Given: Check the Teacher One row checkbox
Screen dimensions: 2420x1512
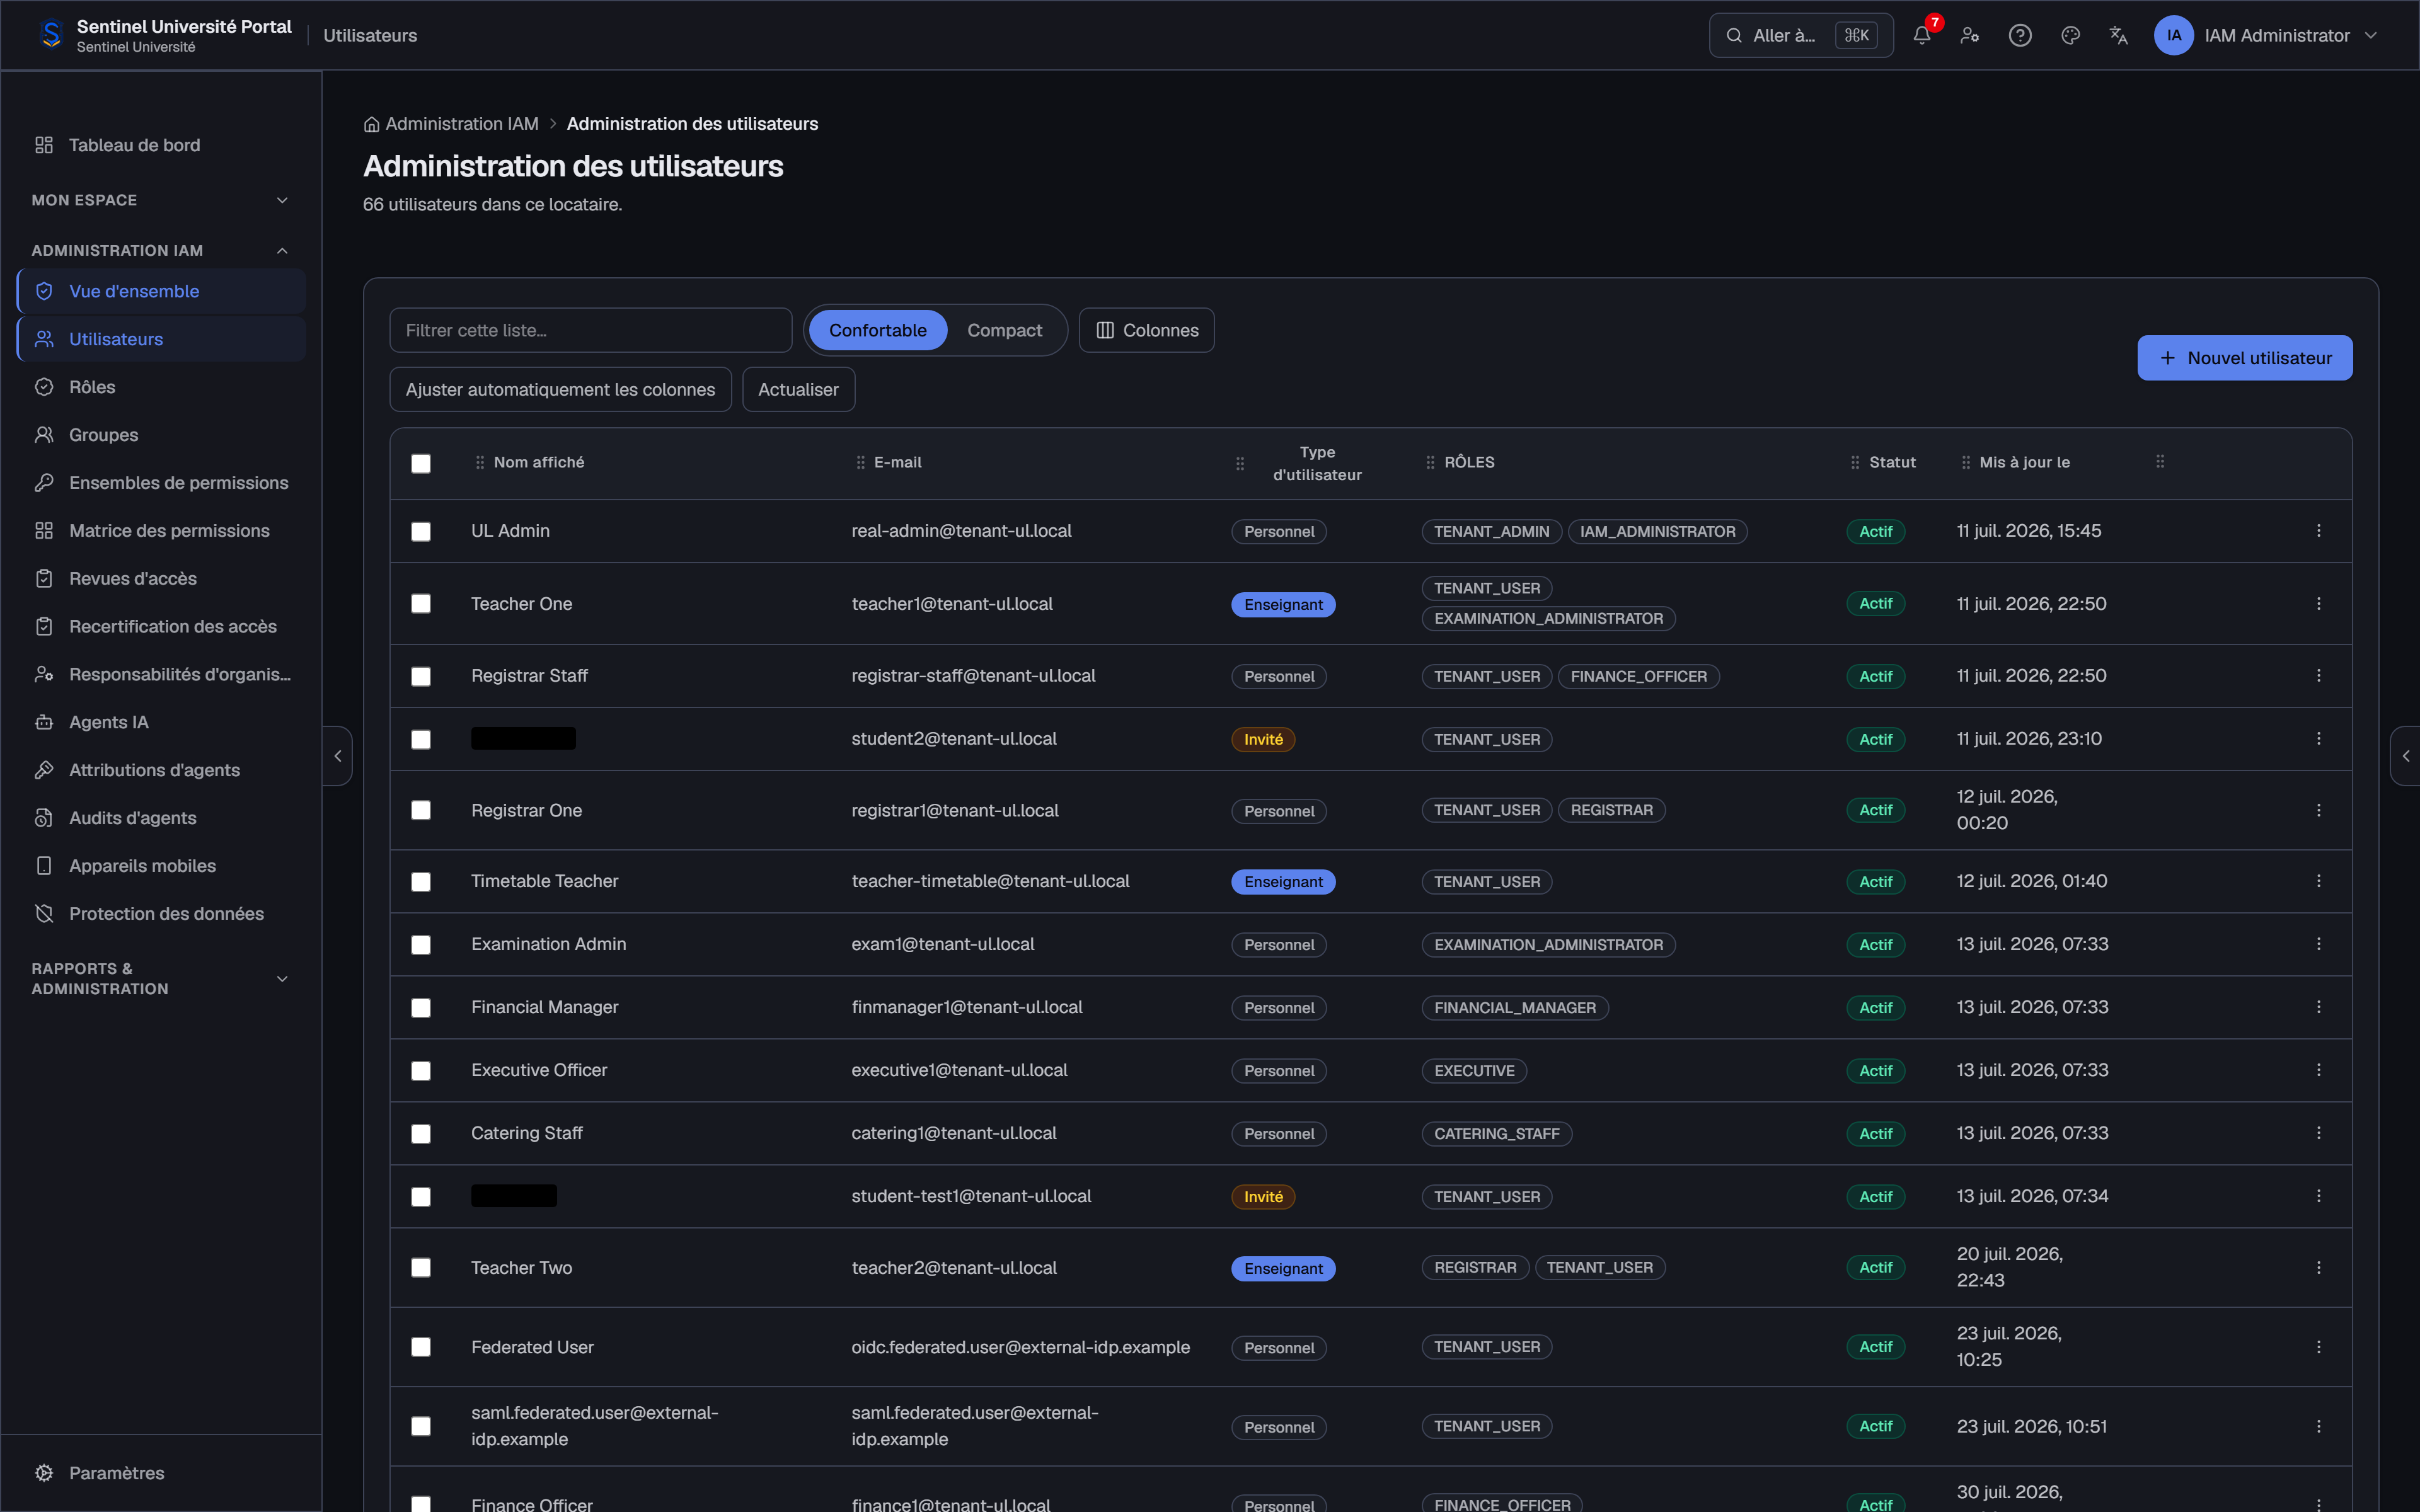Looking at the screenshot, I should [x=421, y=604].
